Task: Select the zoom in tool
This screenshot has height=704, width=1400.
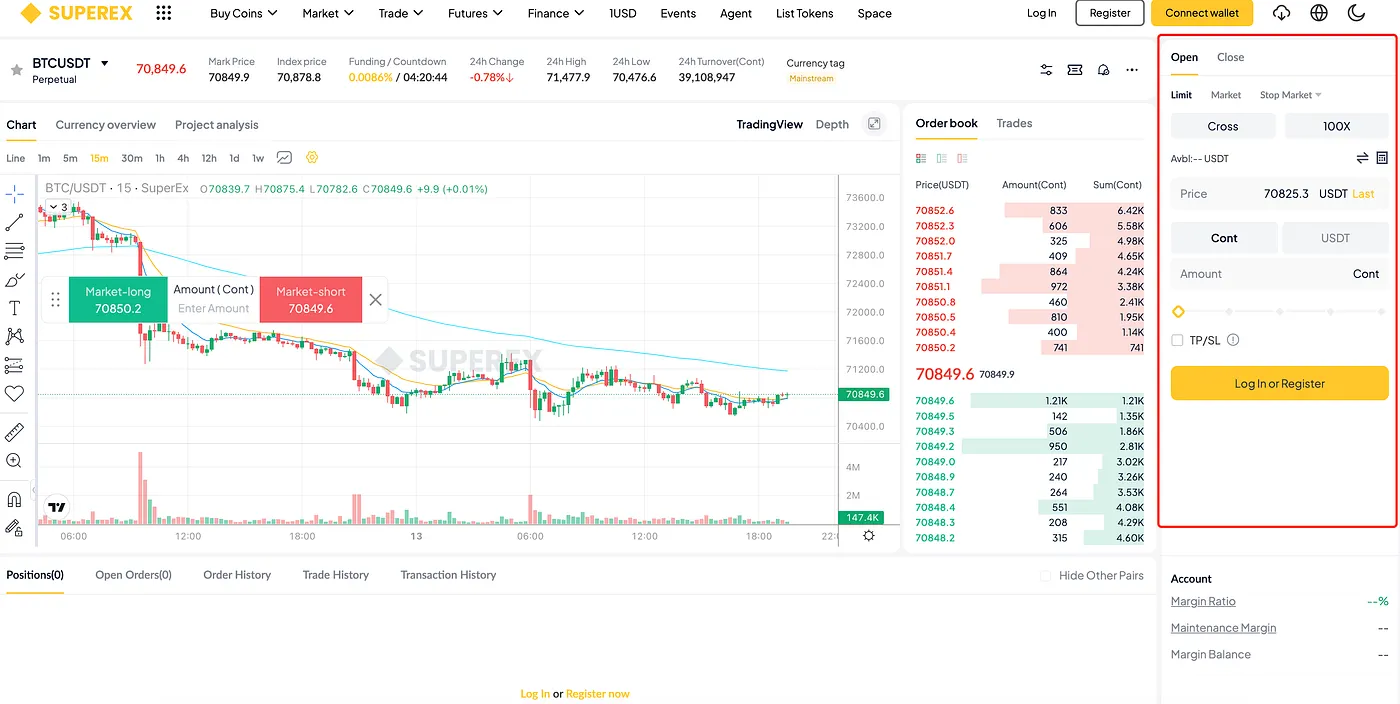Action: [x=14, y=461]
